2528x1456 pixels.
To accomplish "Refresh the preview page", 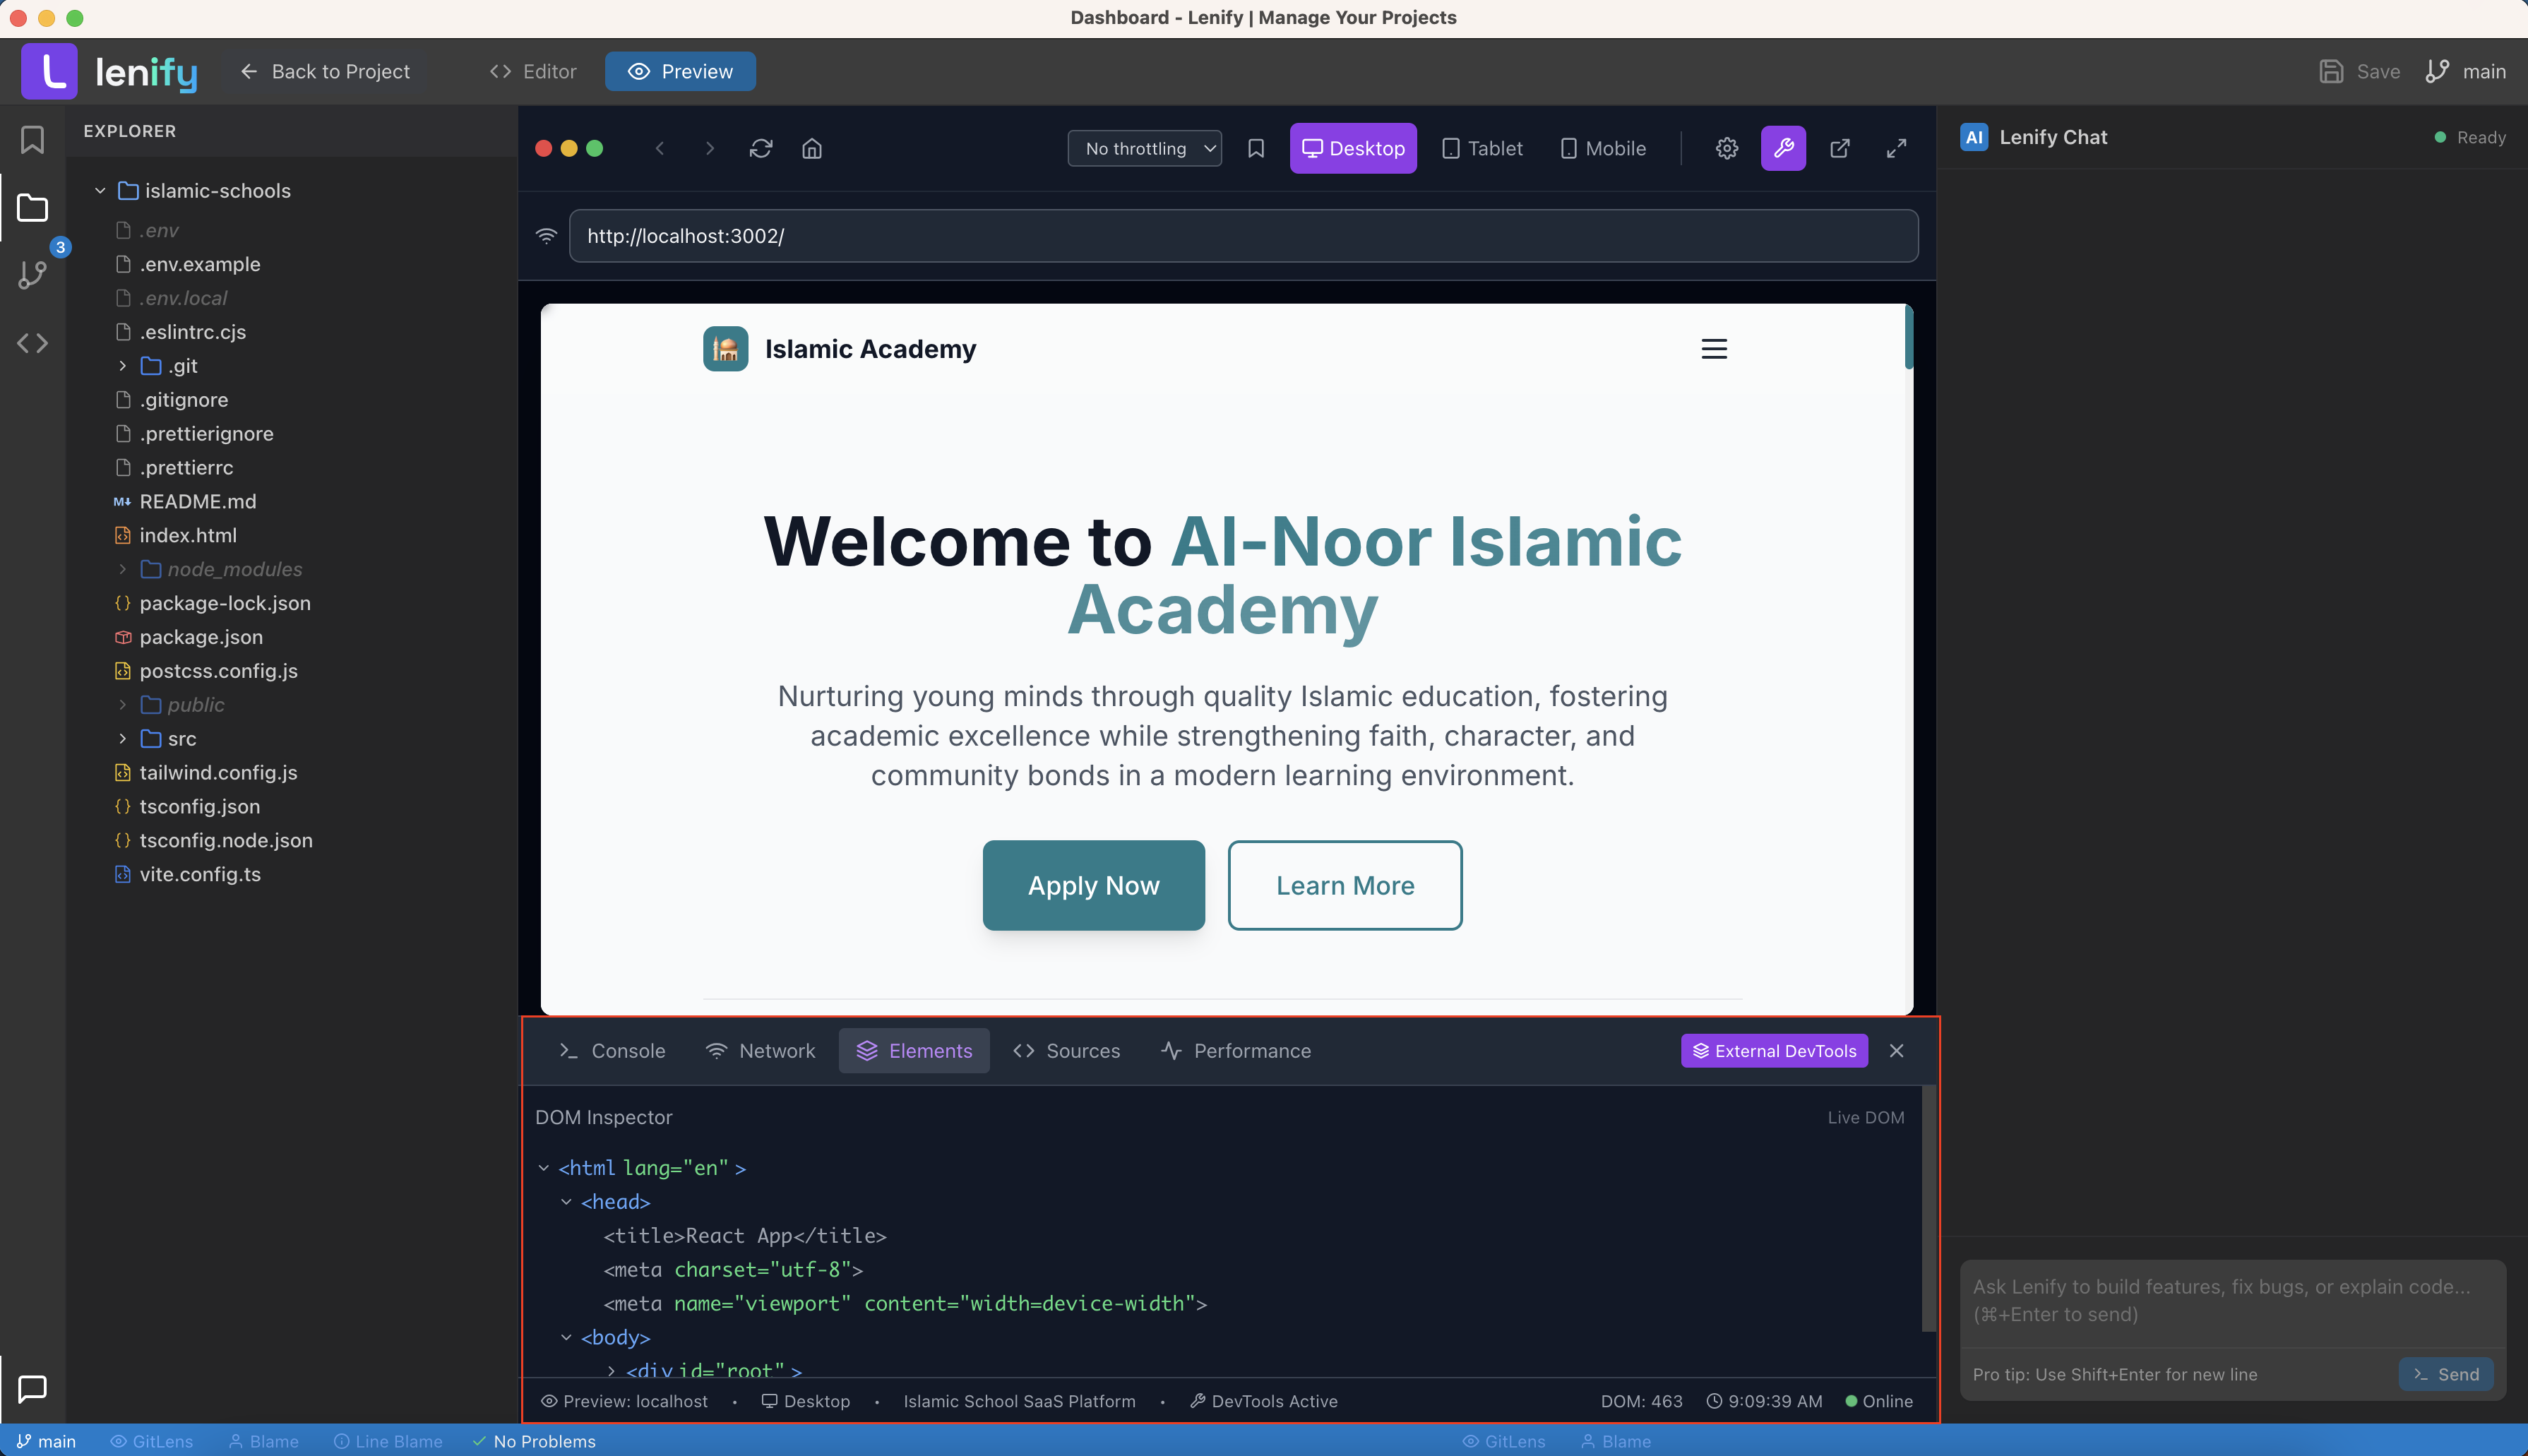I will pos(761,148).
